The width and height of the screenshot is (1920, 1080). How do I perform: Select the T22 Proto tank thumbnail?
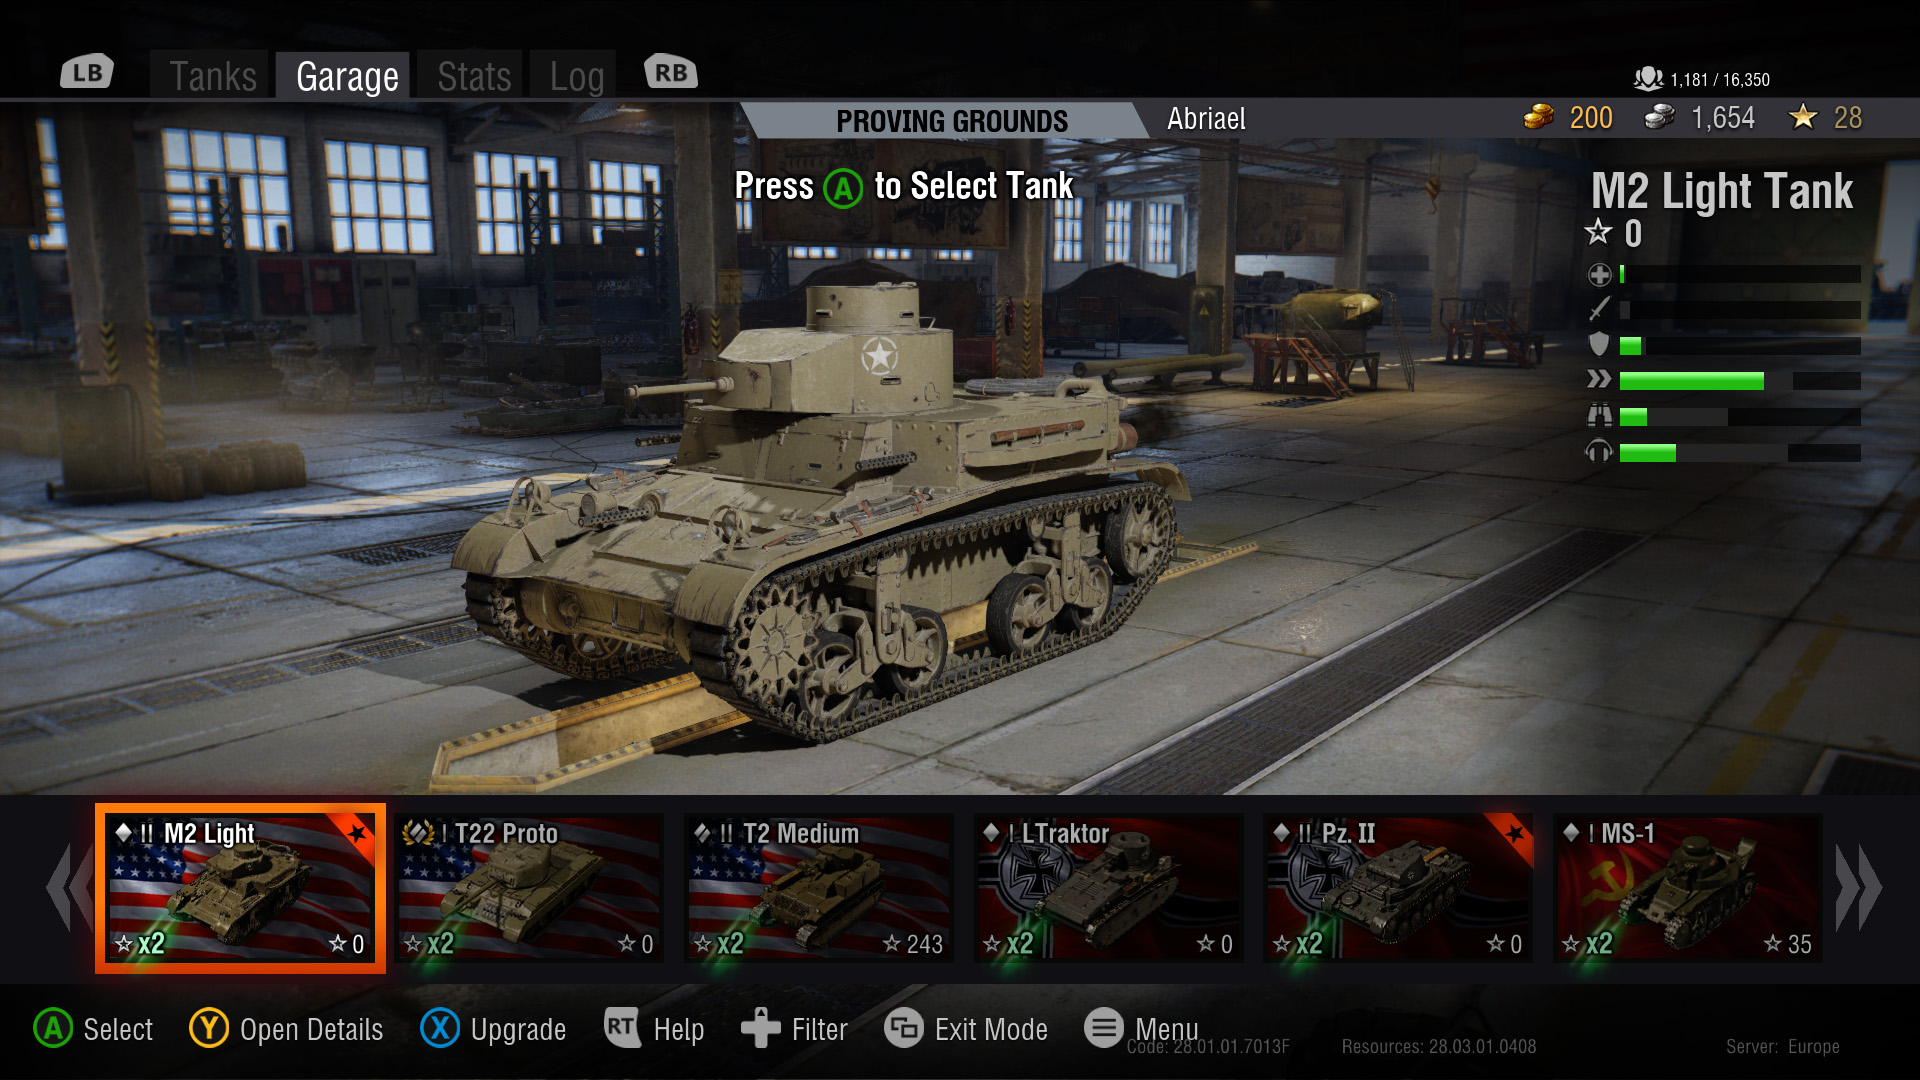point(530,888)
